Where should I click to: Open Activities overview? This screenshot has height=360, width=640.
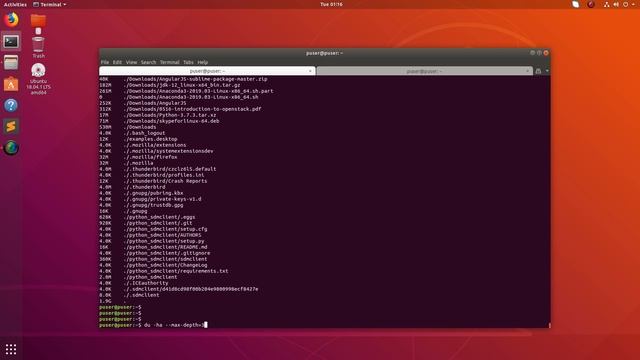[15, 4]
